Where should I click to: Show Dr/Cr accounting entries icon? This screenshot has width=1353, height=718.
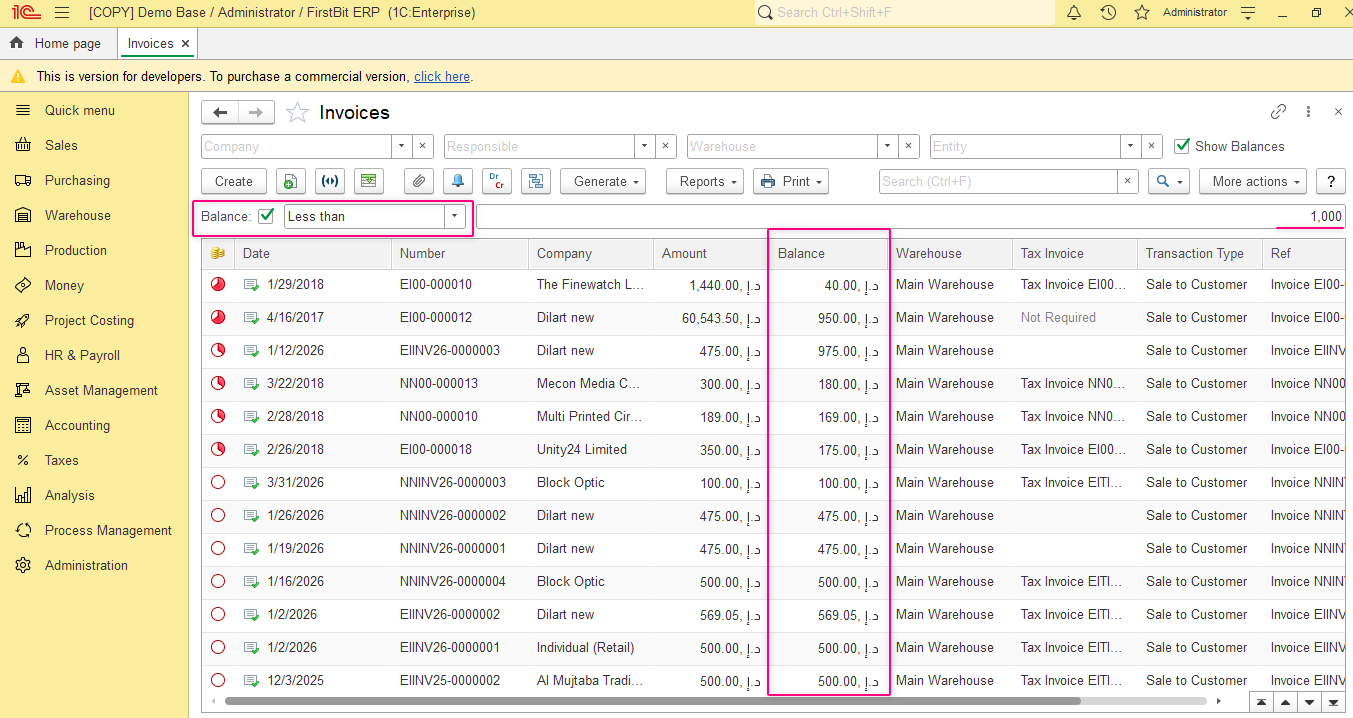(x=497, y=181)
